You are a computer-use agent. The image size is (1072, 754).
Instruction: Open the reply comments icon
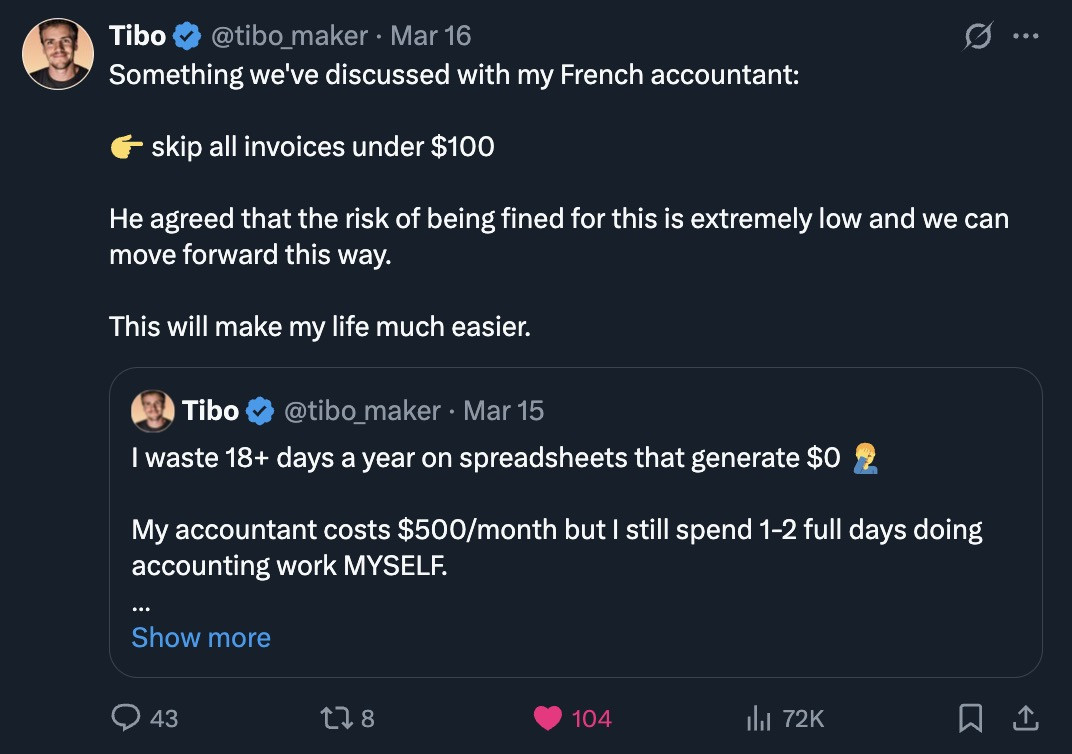point(126,718)
